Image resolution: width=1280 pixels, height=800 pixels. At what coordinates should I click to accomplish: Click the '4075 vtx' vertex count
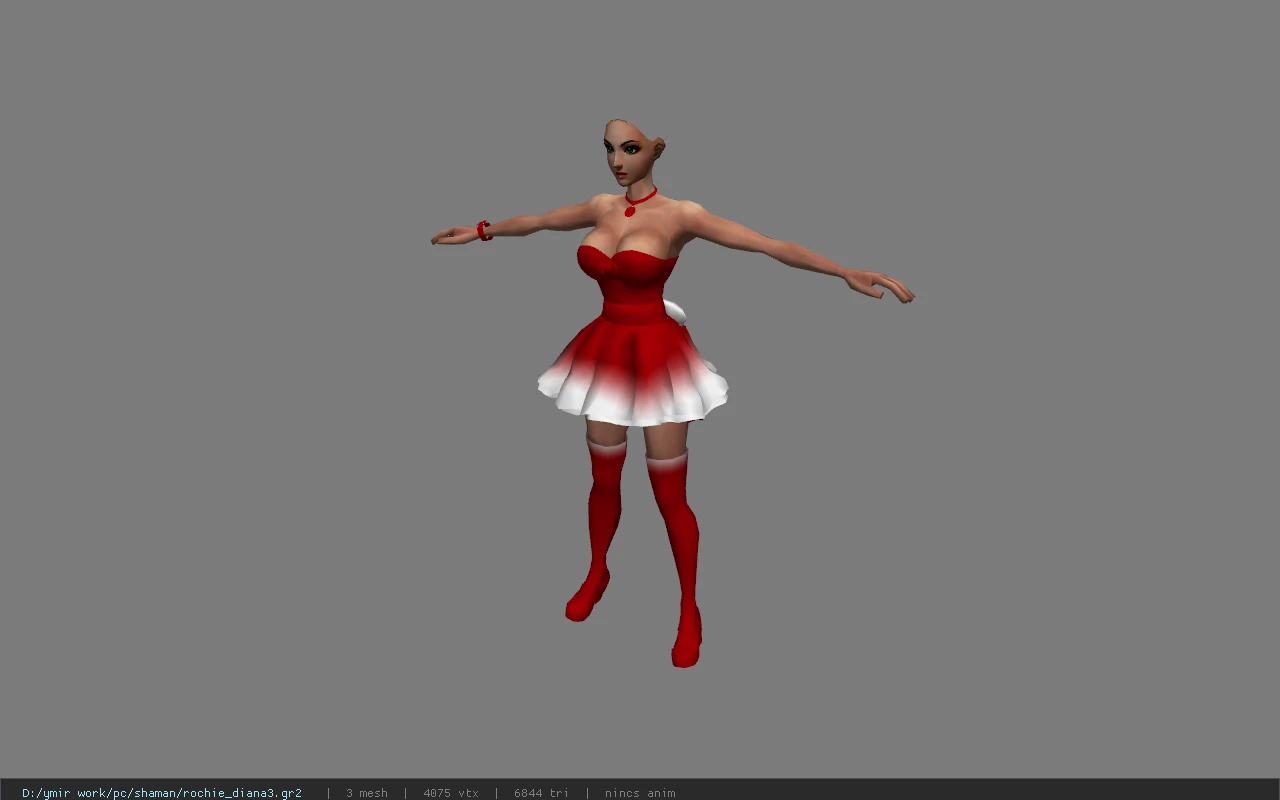pyautogui.click(x=451, y=793)
